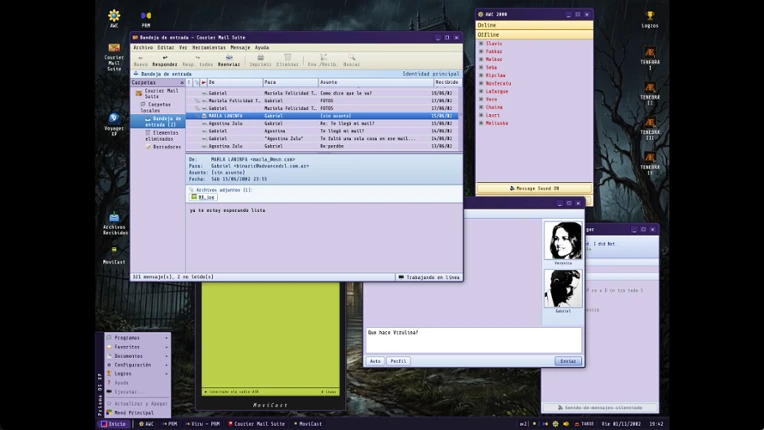The width and height of the screenshot is (764, 430).
Task: Click the mail list vertical scrollbar
Action: coord(460,118)
